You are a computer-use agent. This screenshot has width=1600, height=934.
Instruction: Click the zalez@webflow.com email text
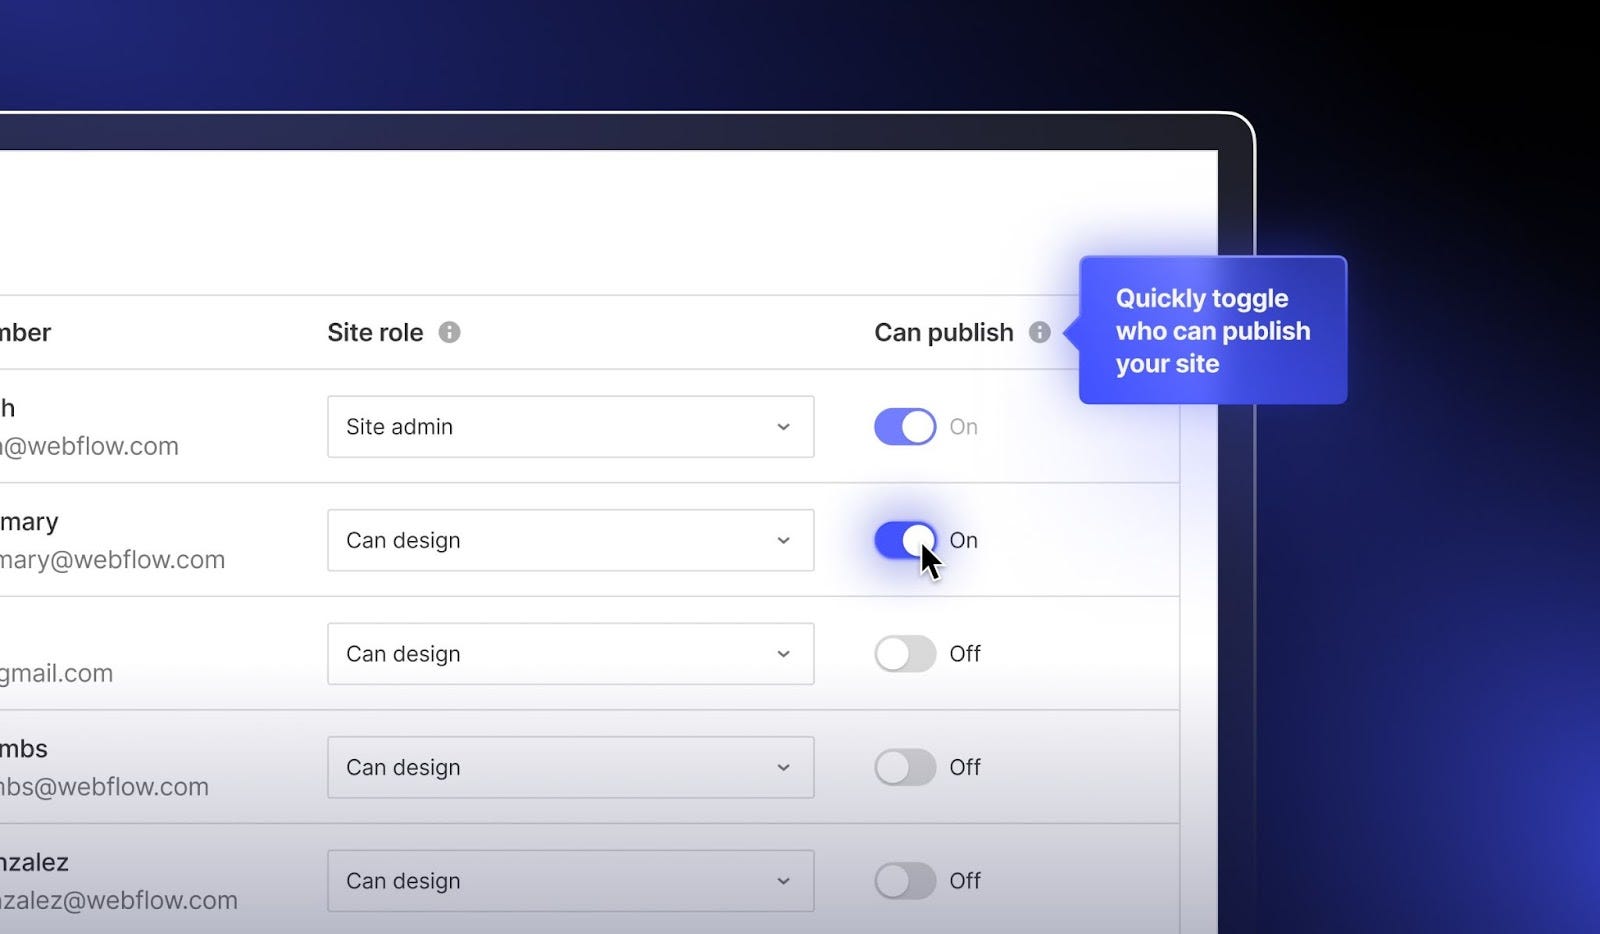pos(119,900)
